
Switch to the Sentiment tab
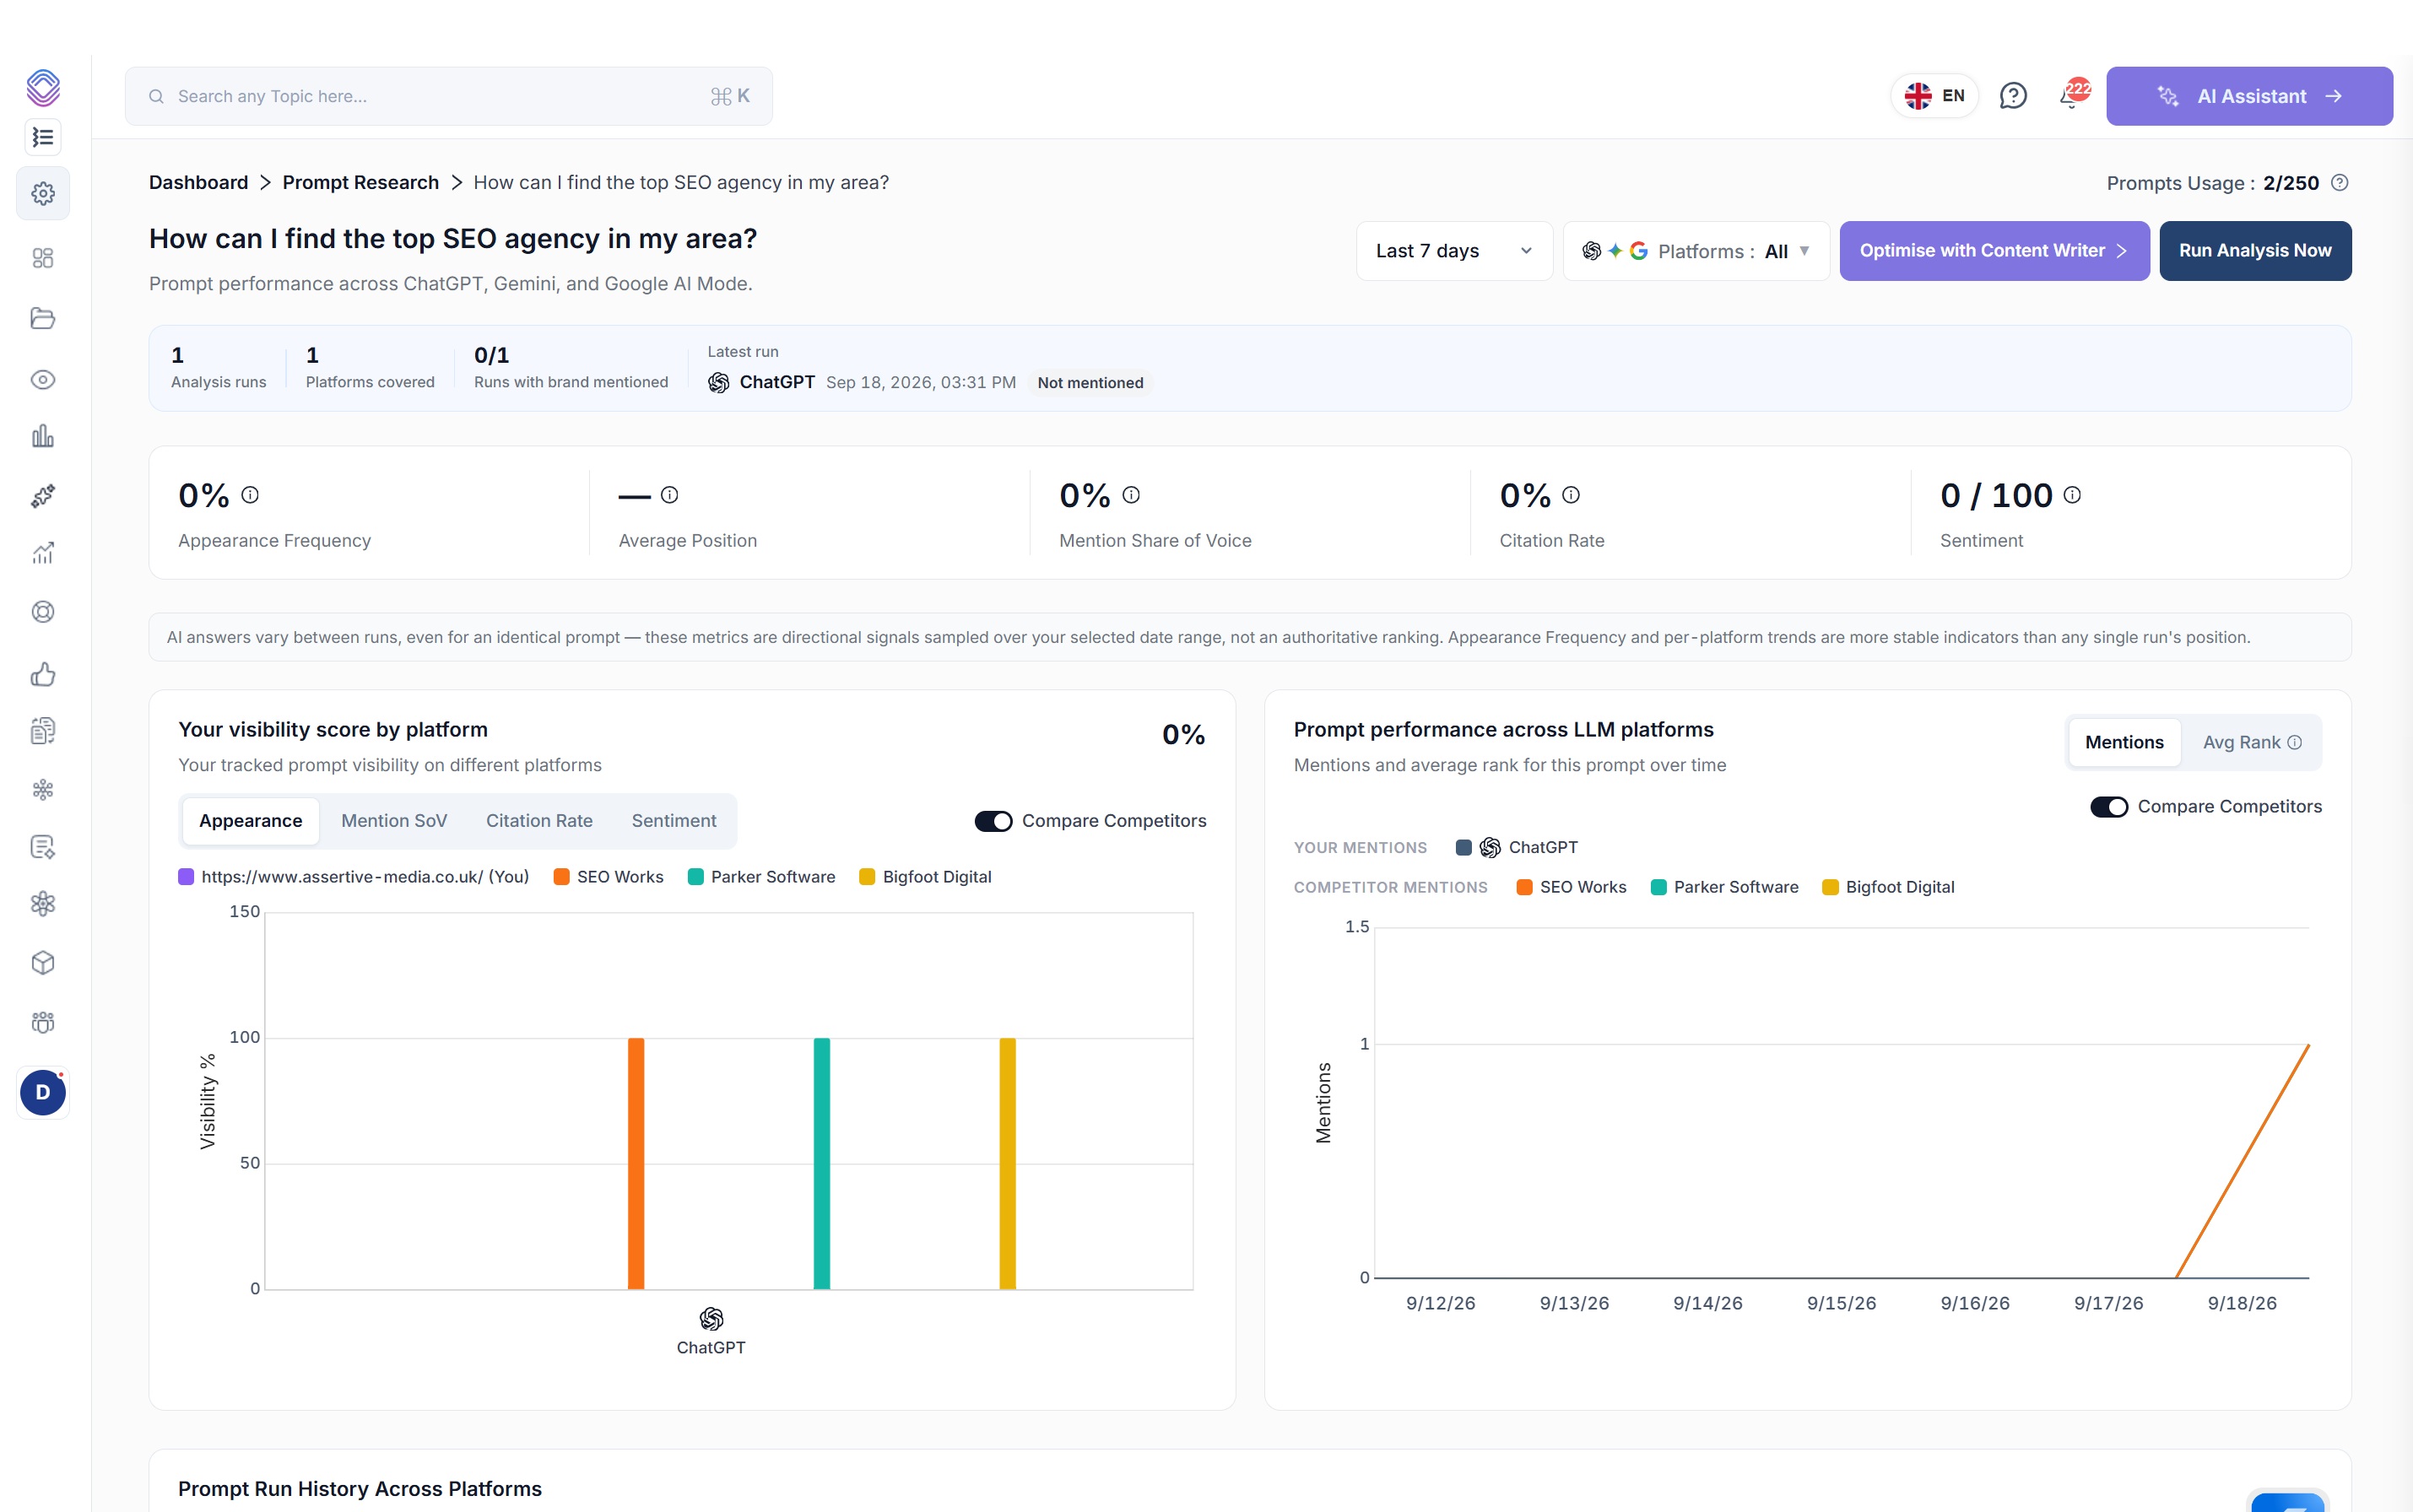click(x=674, y=821)
